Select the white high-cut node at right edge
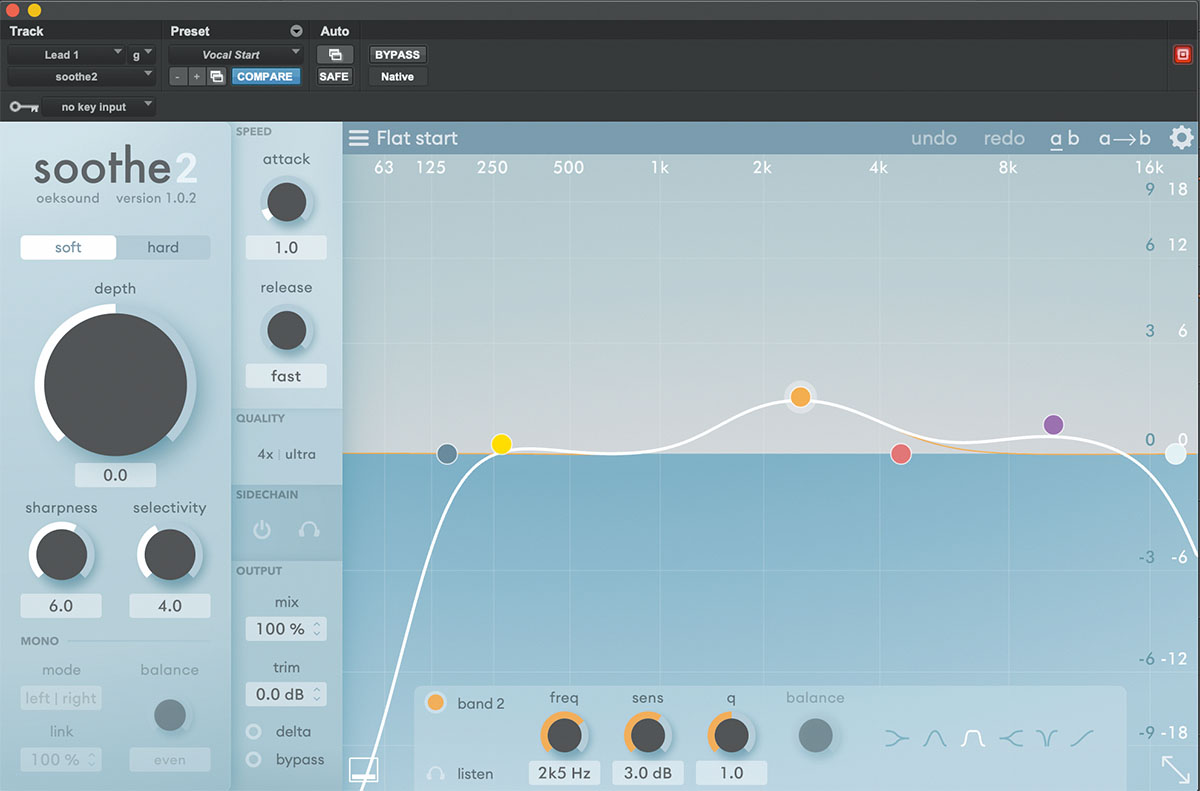The width and height of the screenshot is (1200, 791). (x=1176, y=454)
